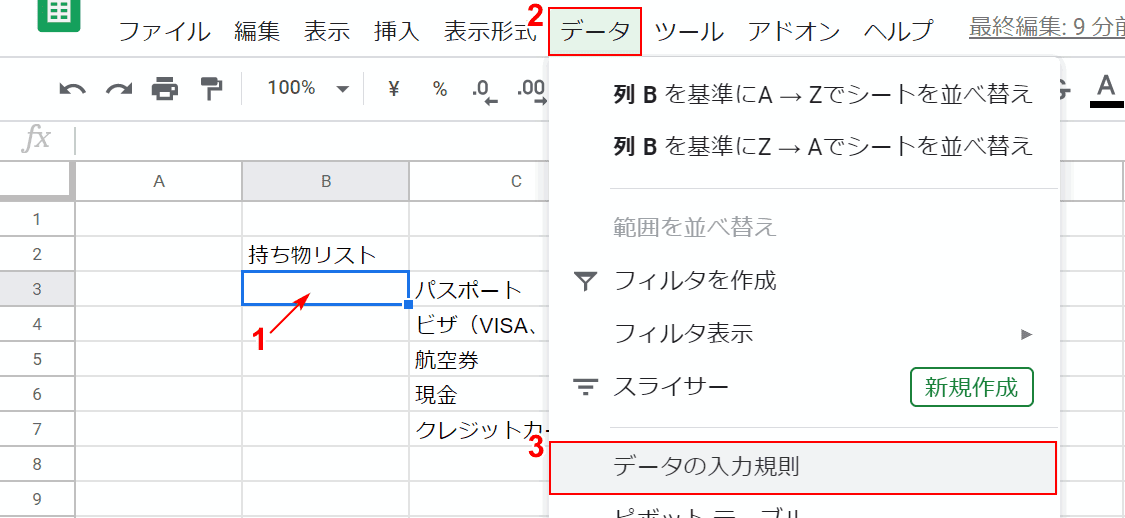Open the 最終編集 history link
This screenshot has width=1125, height=518.
1046,29
